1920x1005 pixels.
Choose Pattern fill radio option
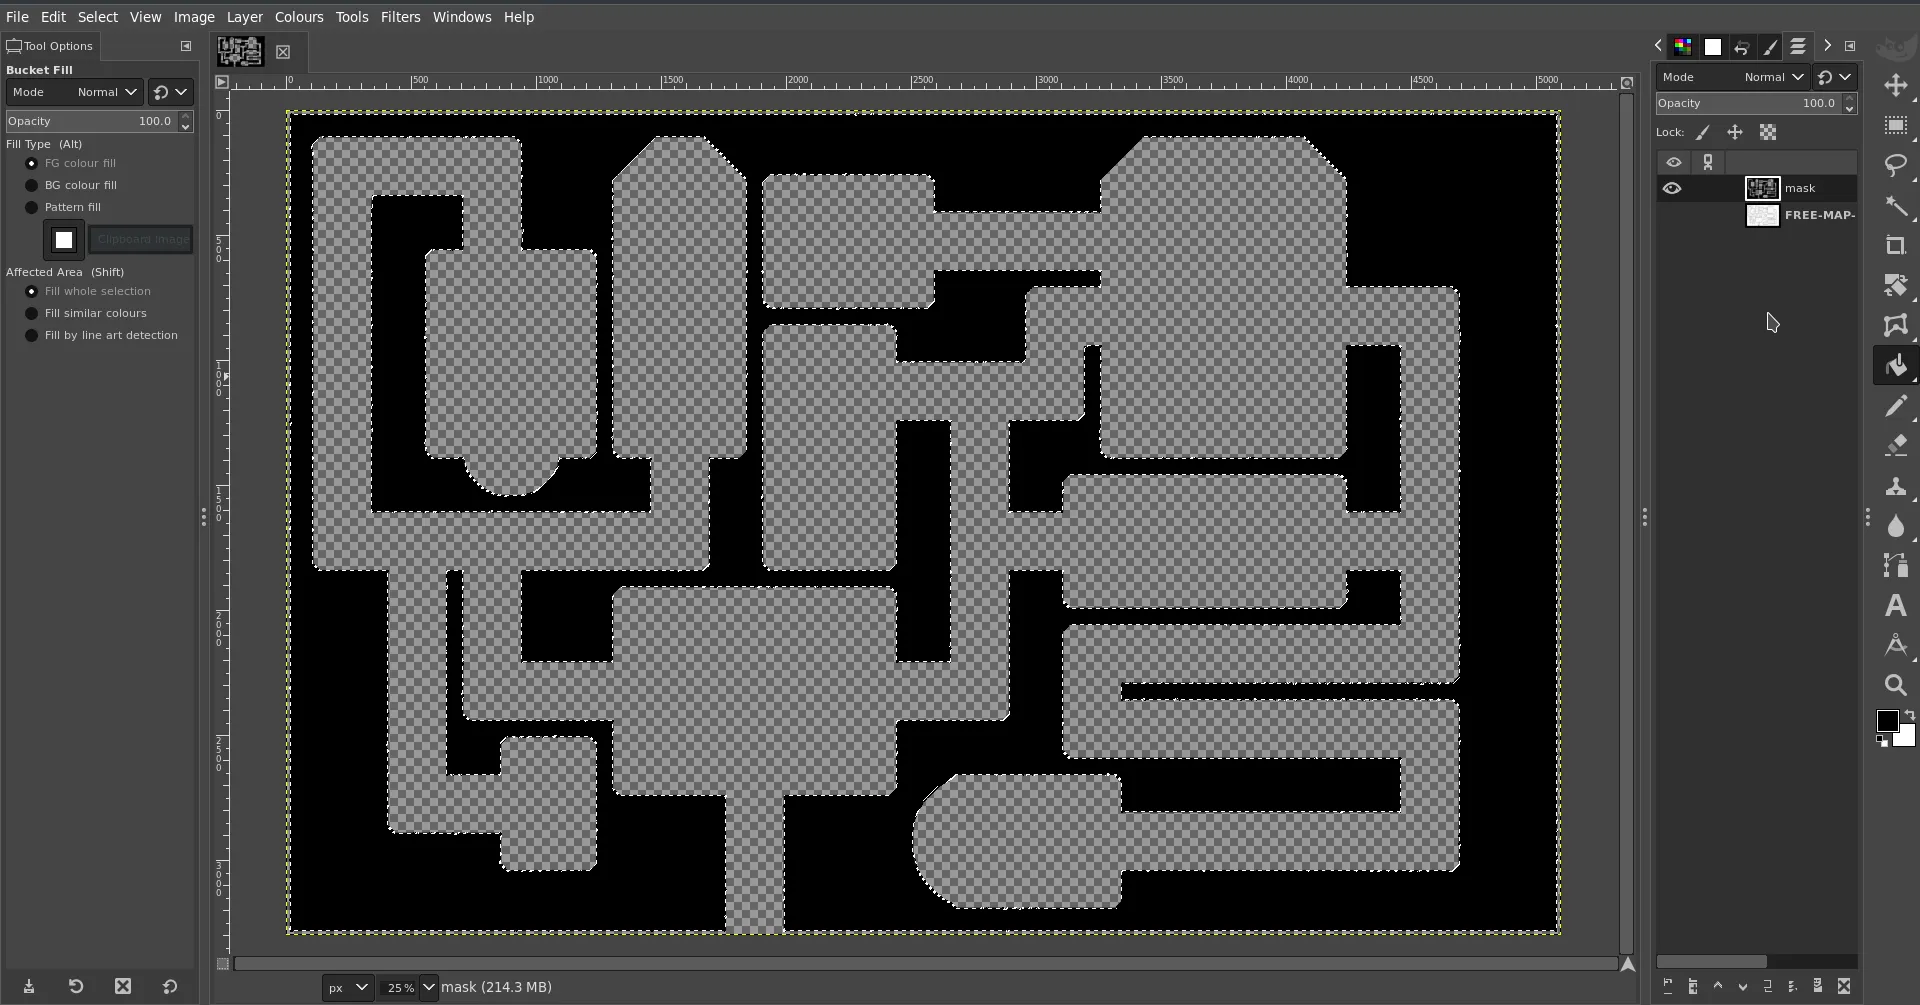(x=32, y=207)
